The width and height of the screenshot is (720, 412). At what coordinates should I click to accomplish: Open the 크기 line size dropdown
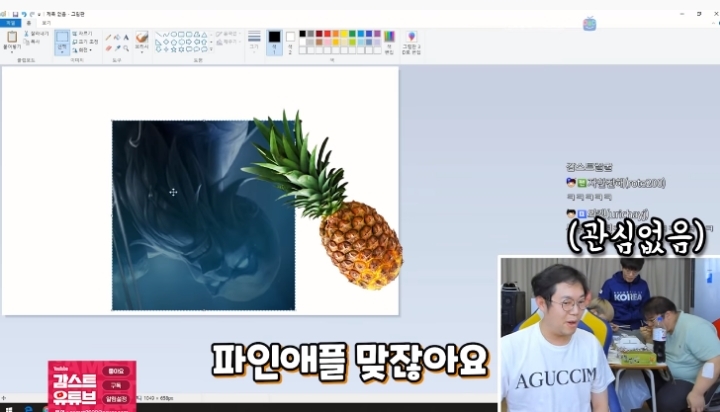tap(254, 41)
